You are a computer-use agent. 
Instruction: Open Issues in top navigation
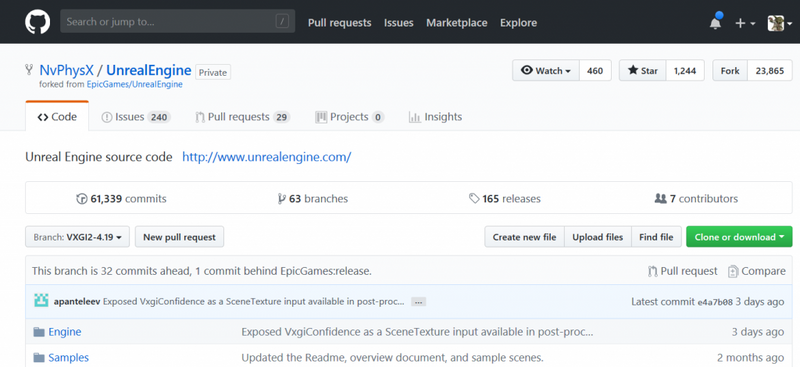coord(398,22)
